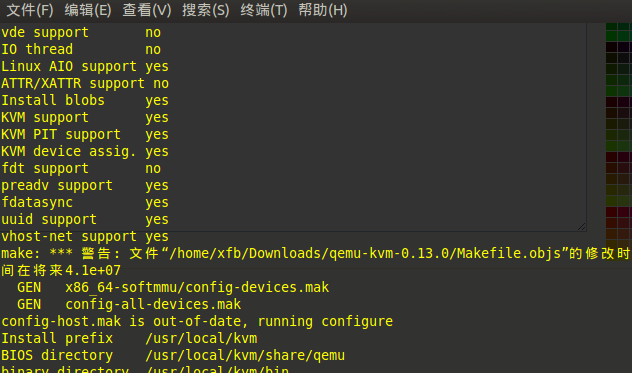Click the 'IO thread' output line
Screen dimensions: 632x373
click(81, 49)
